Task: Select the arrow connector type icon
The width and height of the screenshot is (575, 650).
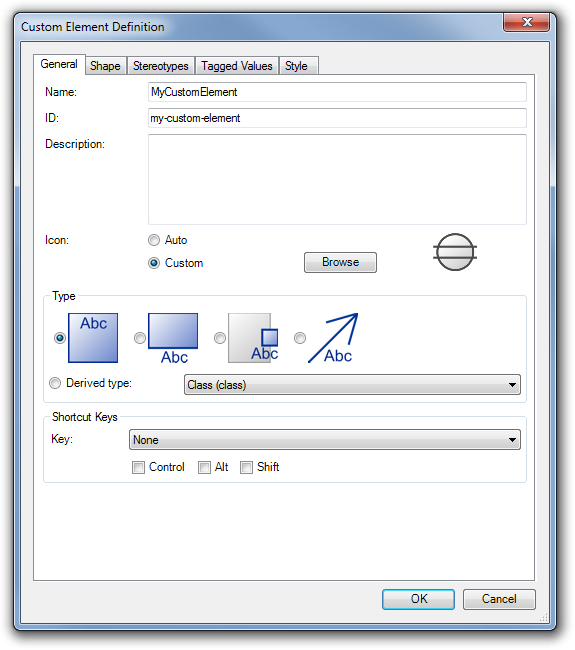Action: (x=333, y=338)
